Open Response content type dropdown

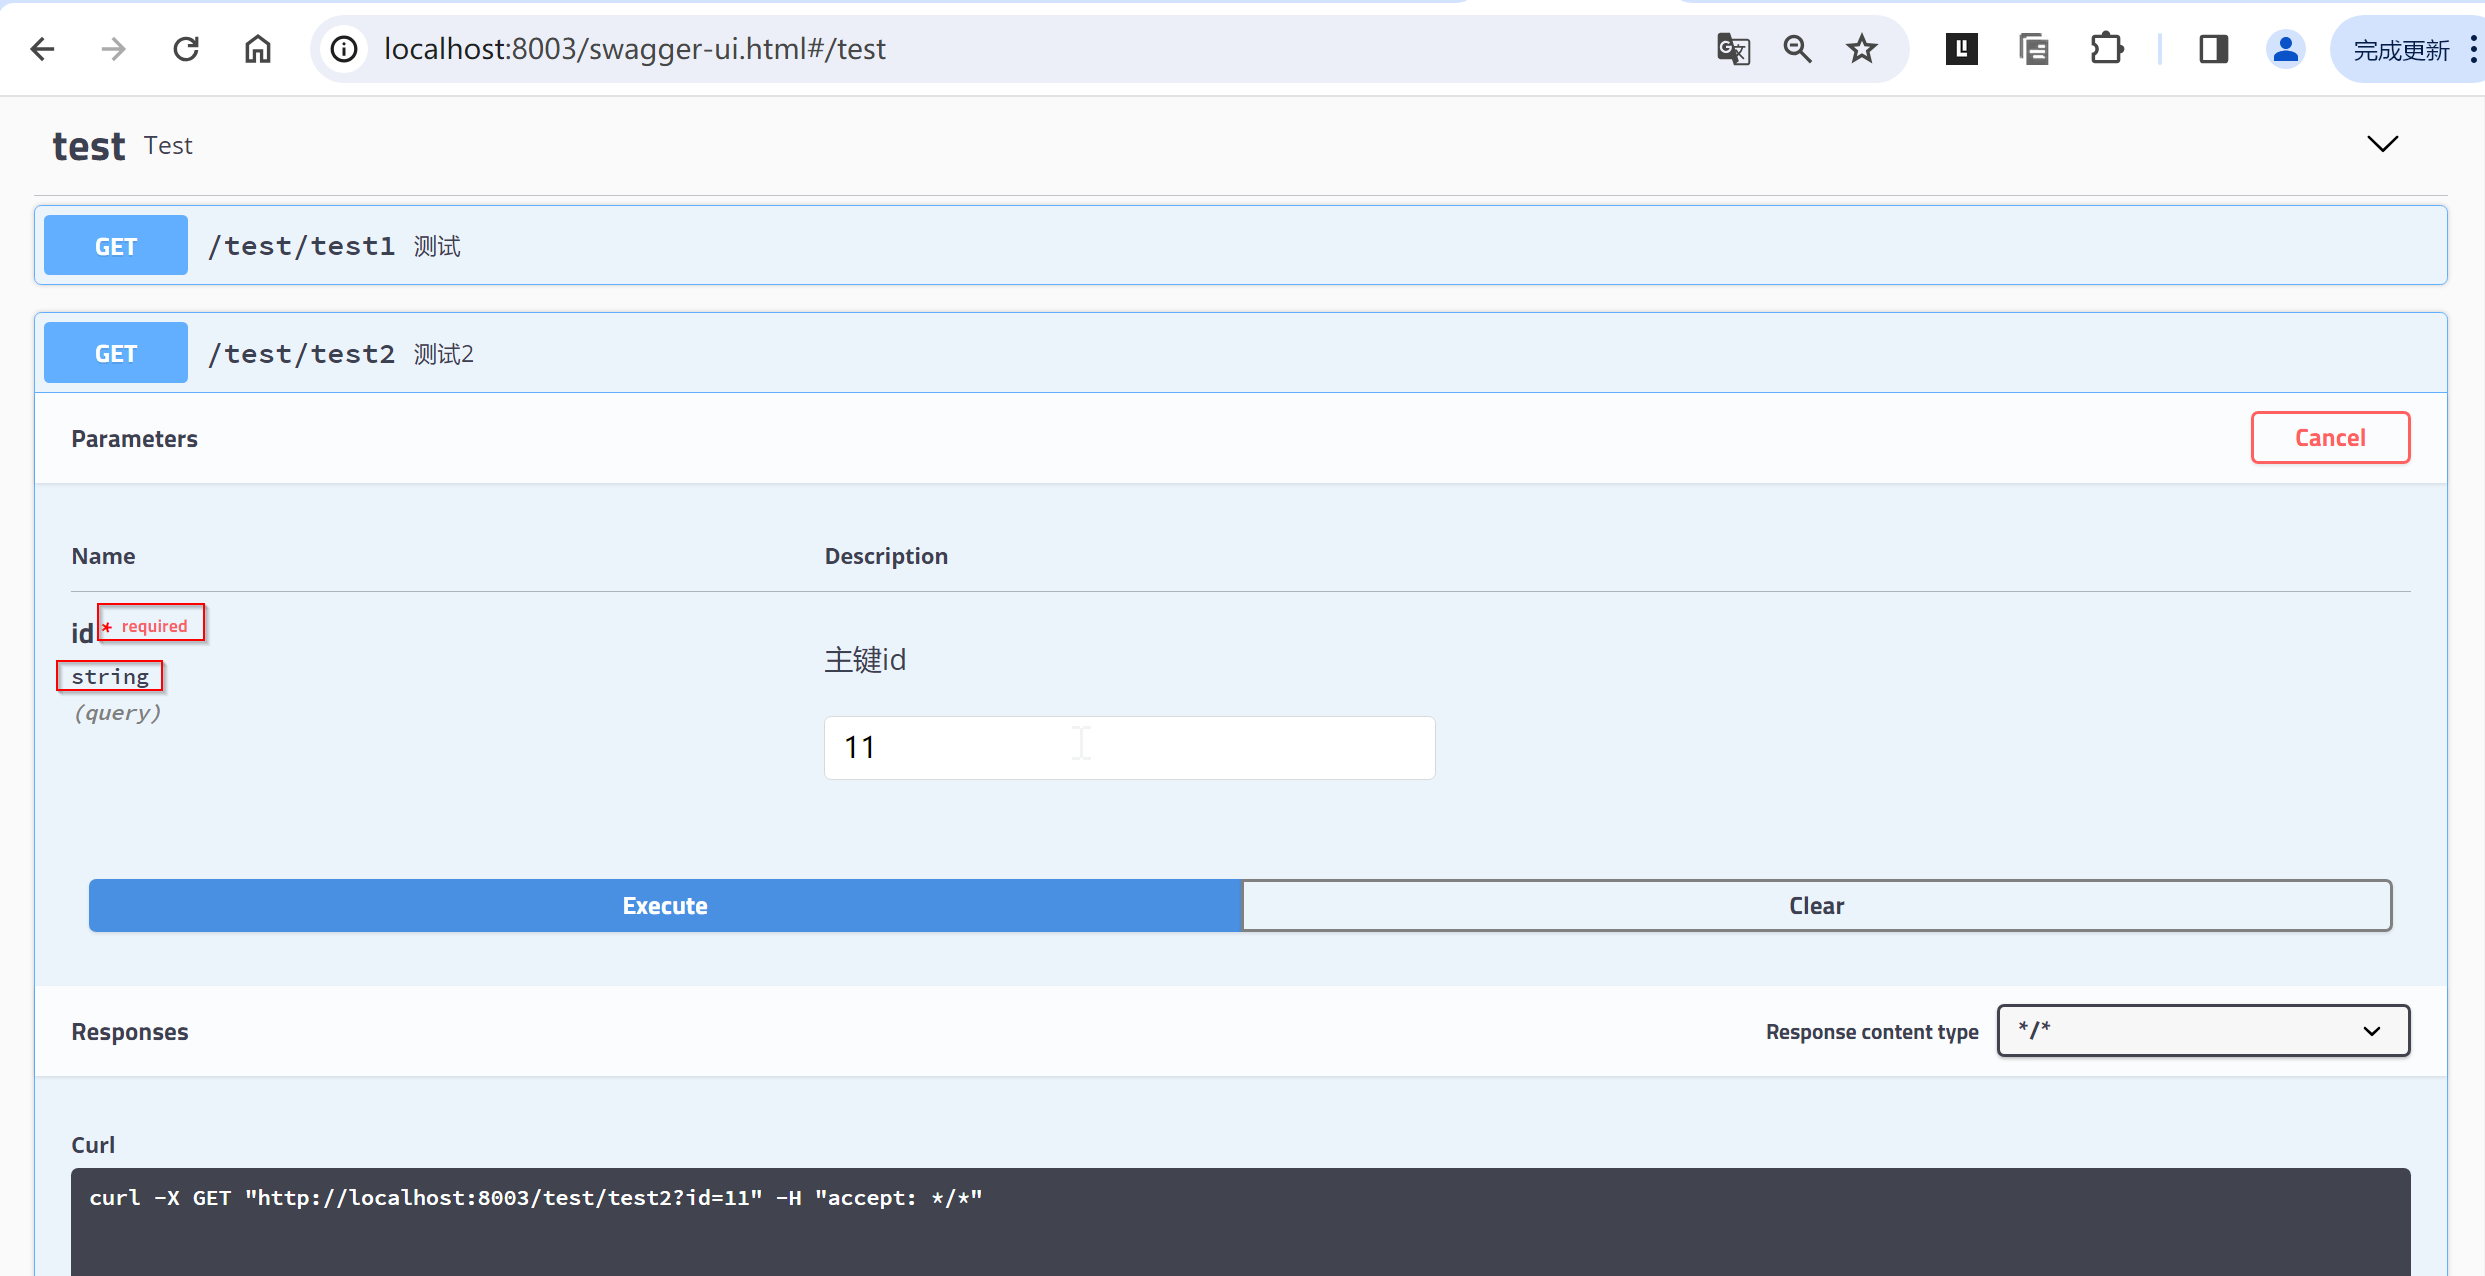pos(2203,1030)
